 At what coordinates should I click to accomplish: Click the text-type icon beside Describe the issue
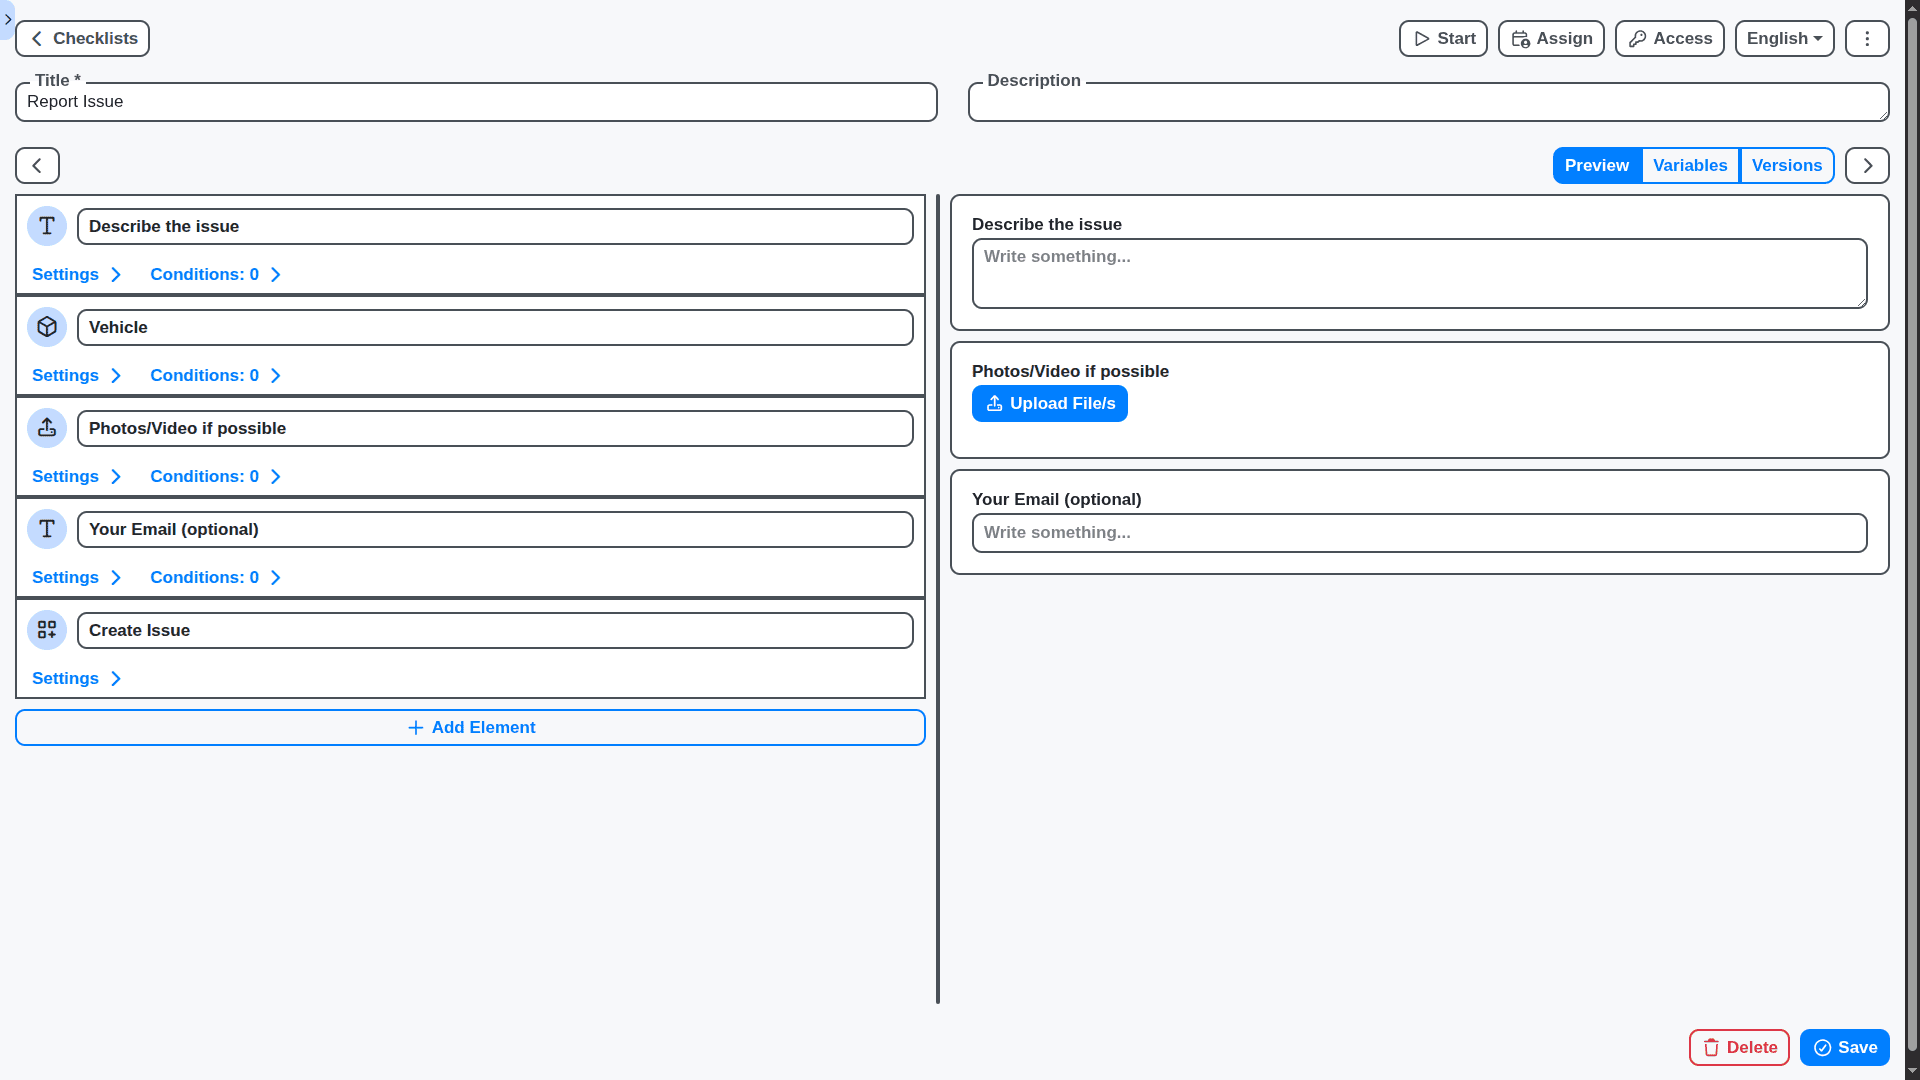pyautogui.click(x=47, y=226)
